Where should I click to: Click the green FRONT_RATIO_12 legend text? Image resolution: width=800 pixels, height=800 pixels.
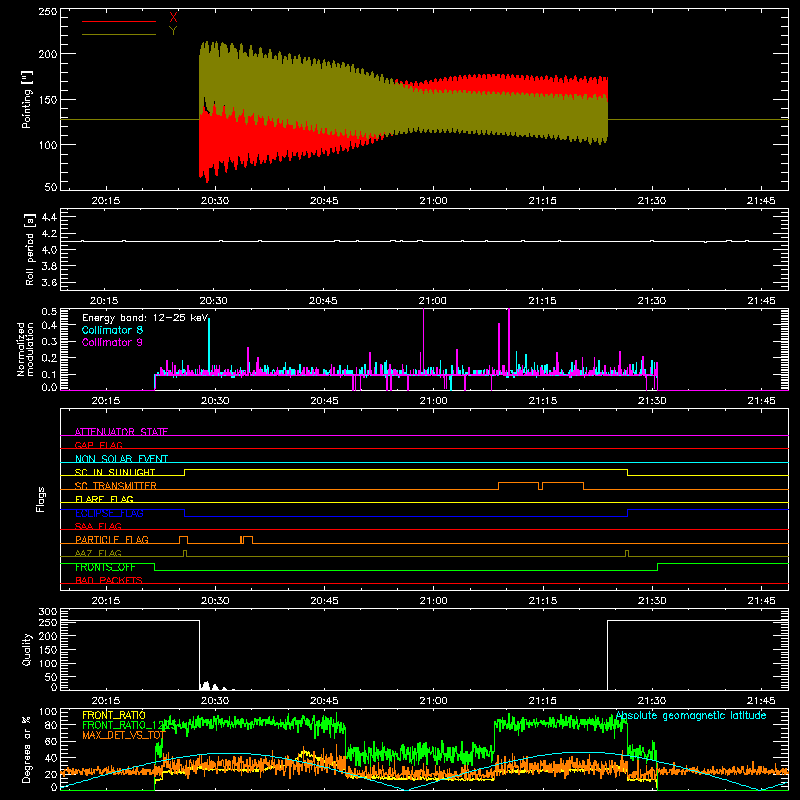122,725
